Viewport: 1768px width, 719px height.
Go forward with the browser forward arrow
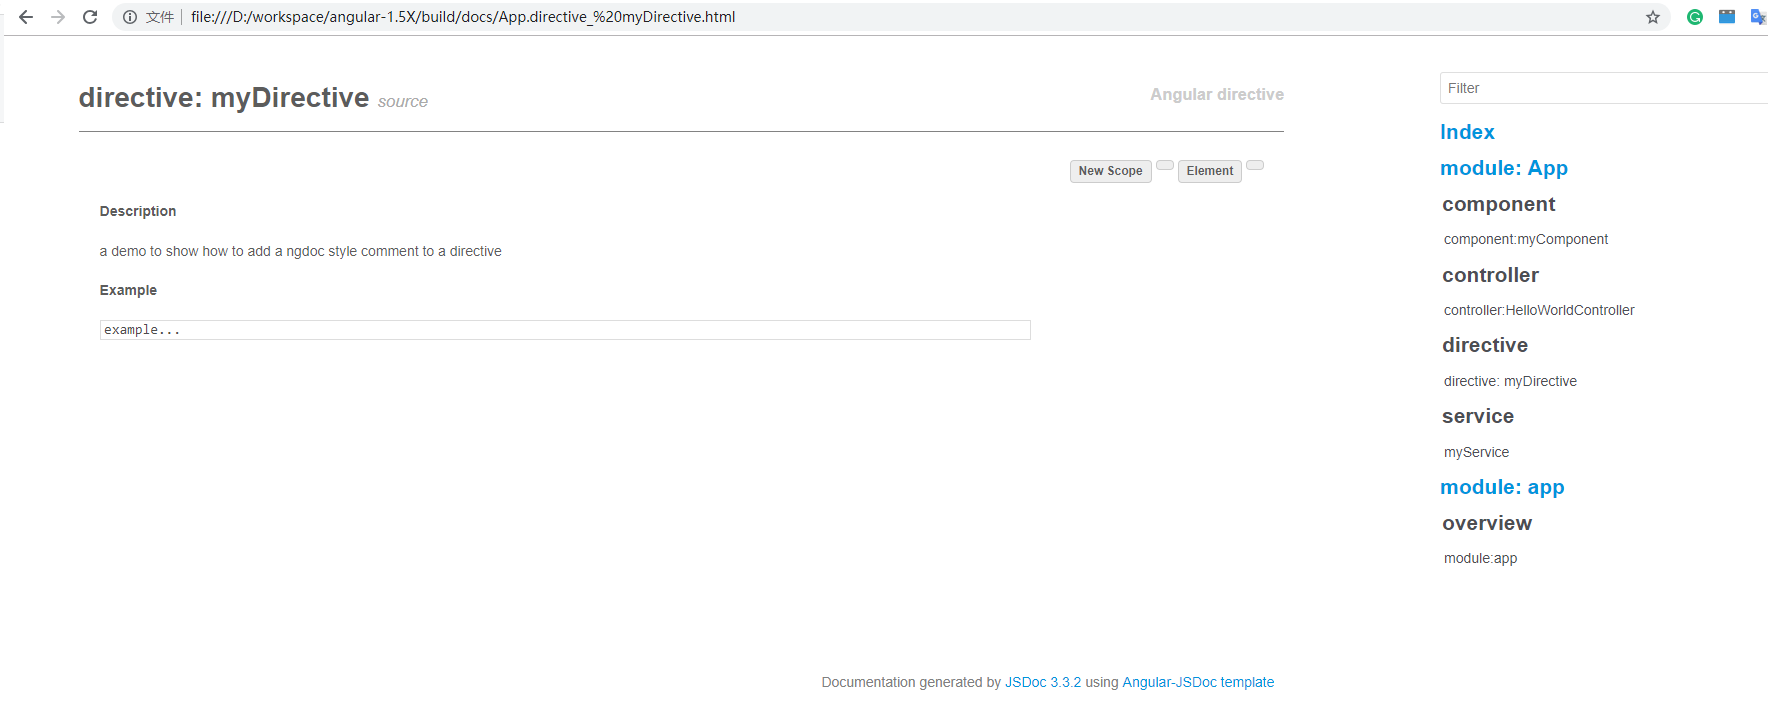click(x=58, y=17)
